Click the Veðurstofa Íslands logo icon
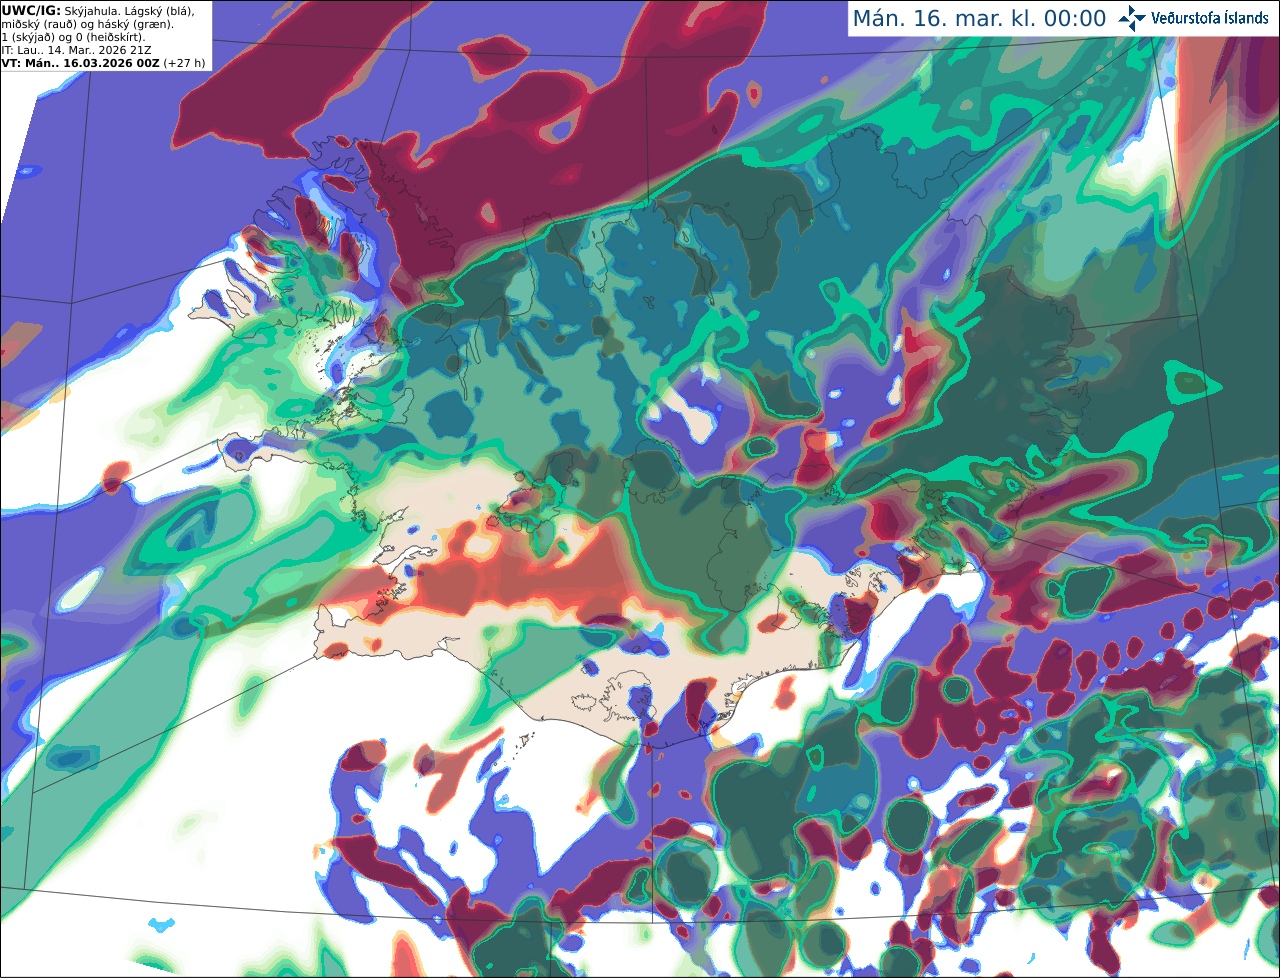Viewport: 1280px width, 978px height. pyautogui.click(x=1132, y=18)
